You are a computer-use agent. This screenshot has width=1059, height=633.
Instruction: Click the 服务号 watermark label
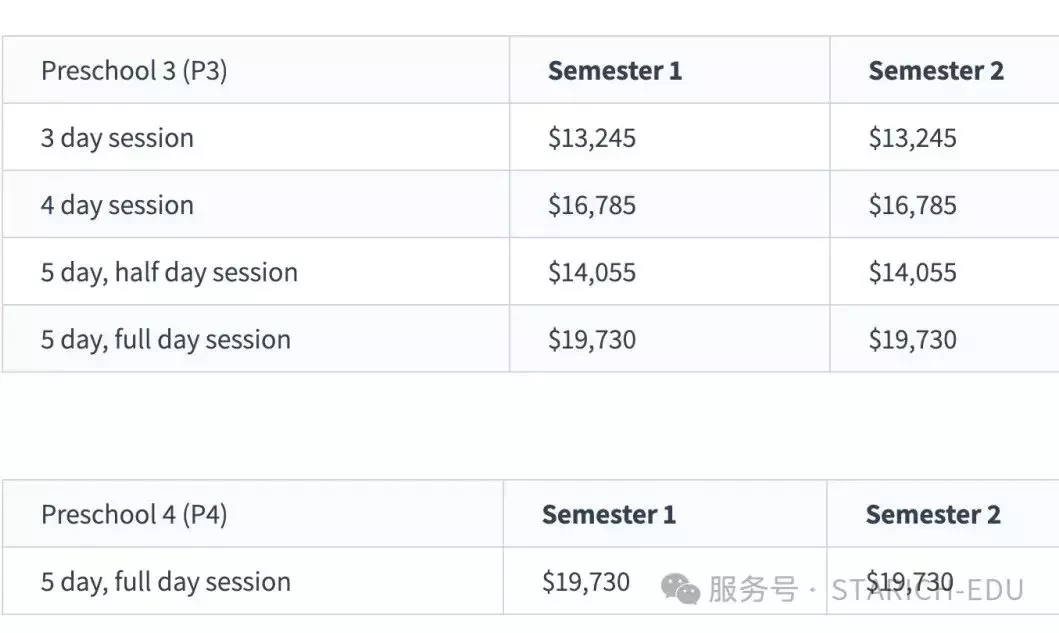pos(753,589)
